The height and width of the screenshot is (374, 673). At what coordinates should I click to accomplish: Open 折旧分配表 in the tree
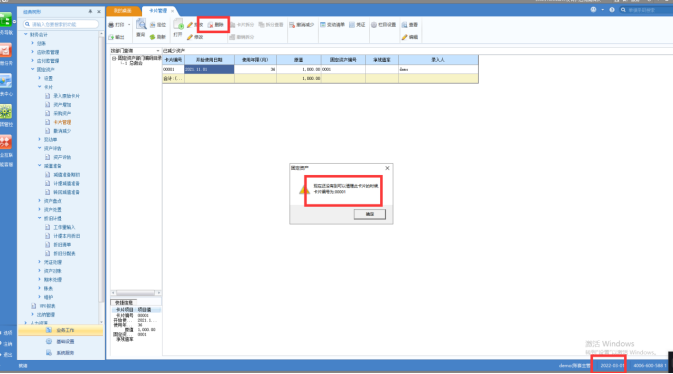coord(64,253)
